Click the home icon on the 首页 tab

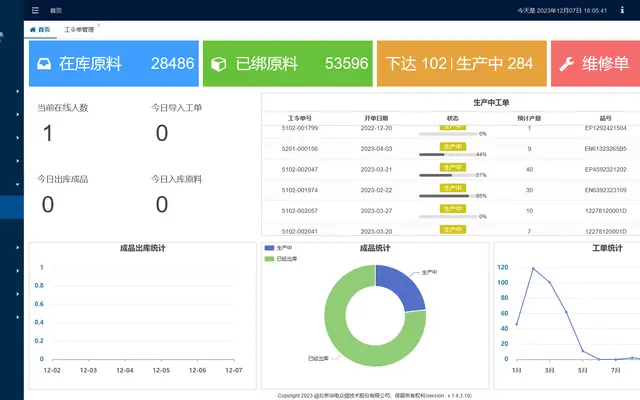(x=33, y=29)
